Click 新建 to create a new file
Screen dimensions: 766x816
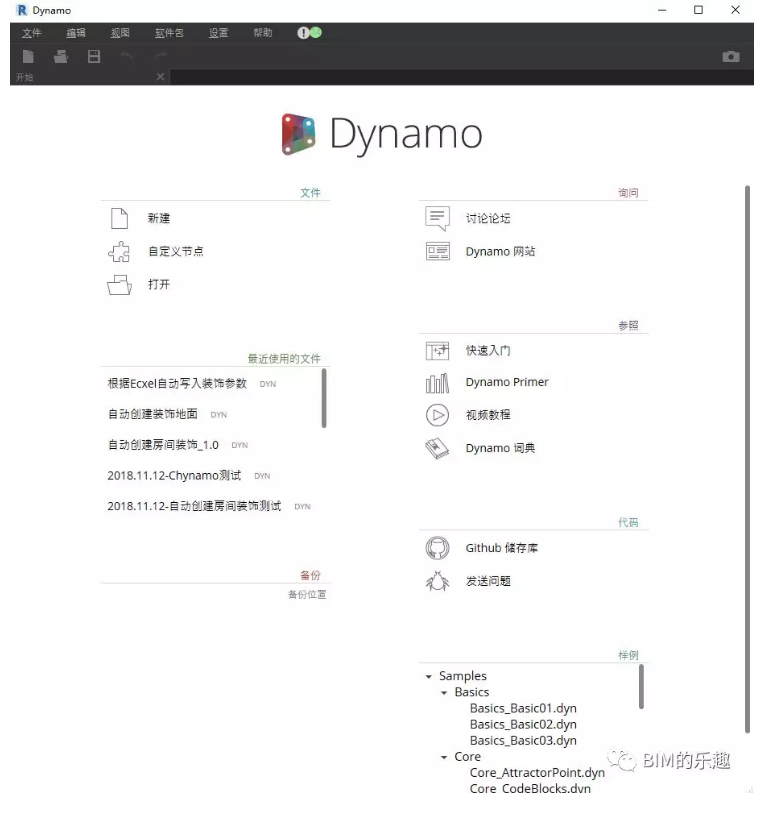click(x=159, y=219)
